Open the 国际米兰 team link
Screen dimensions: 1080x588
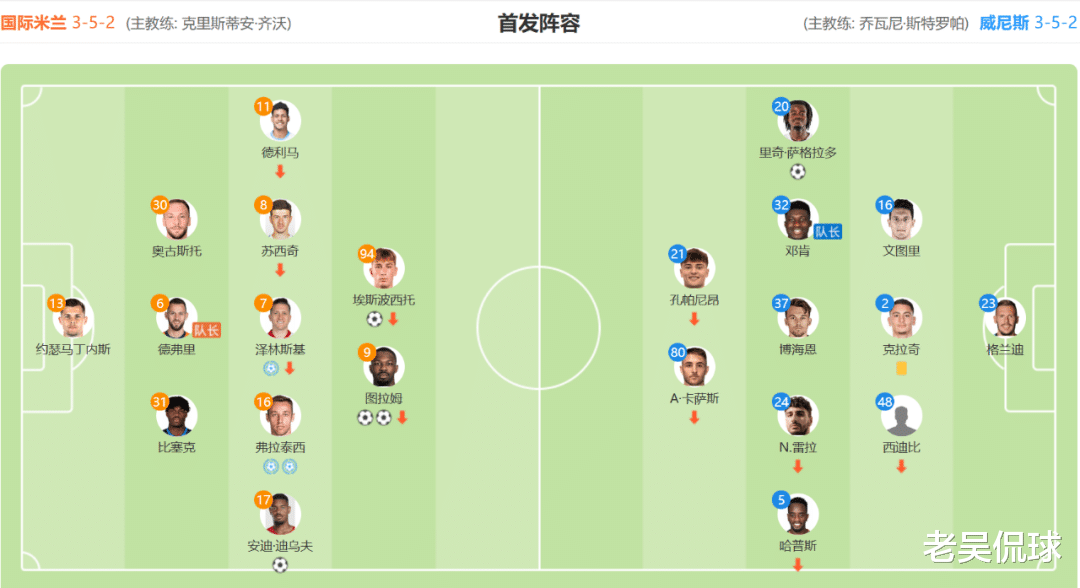[x=34, y=23]
